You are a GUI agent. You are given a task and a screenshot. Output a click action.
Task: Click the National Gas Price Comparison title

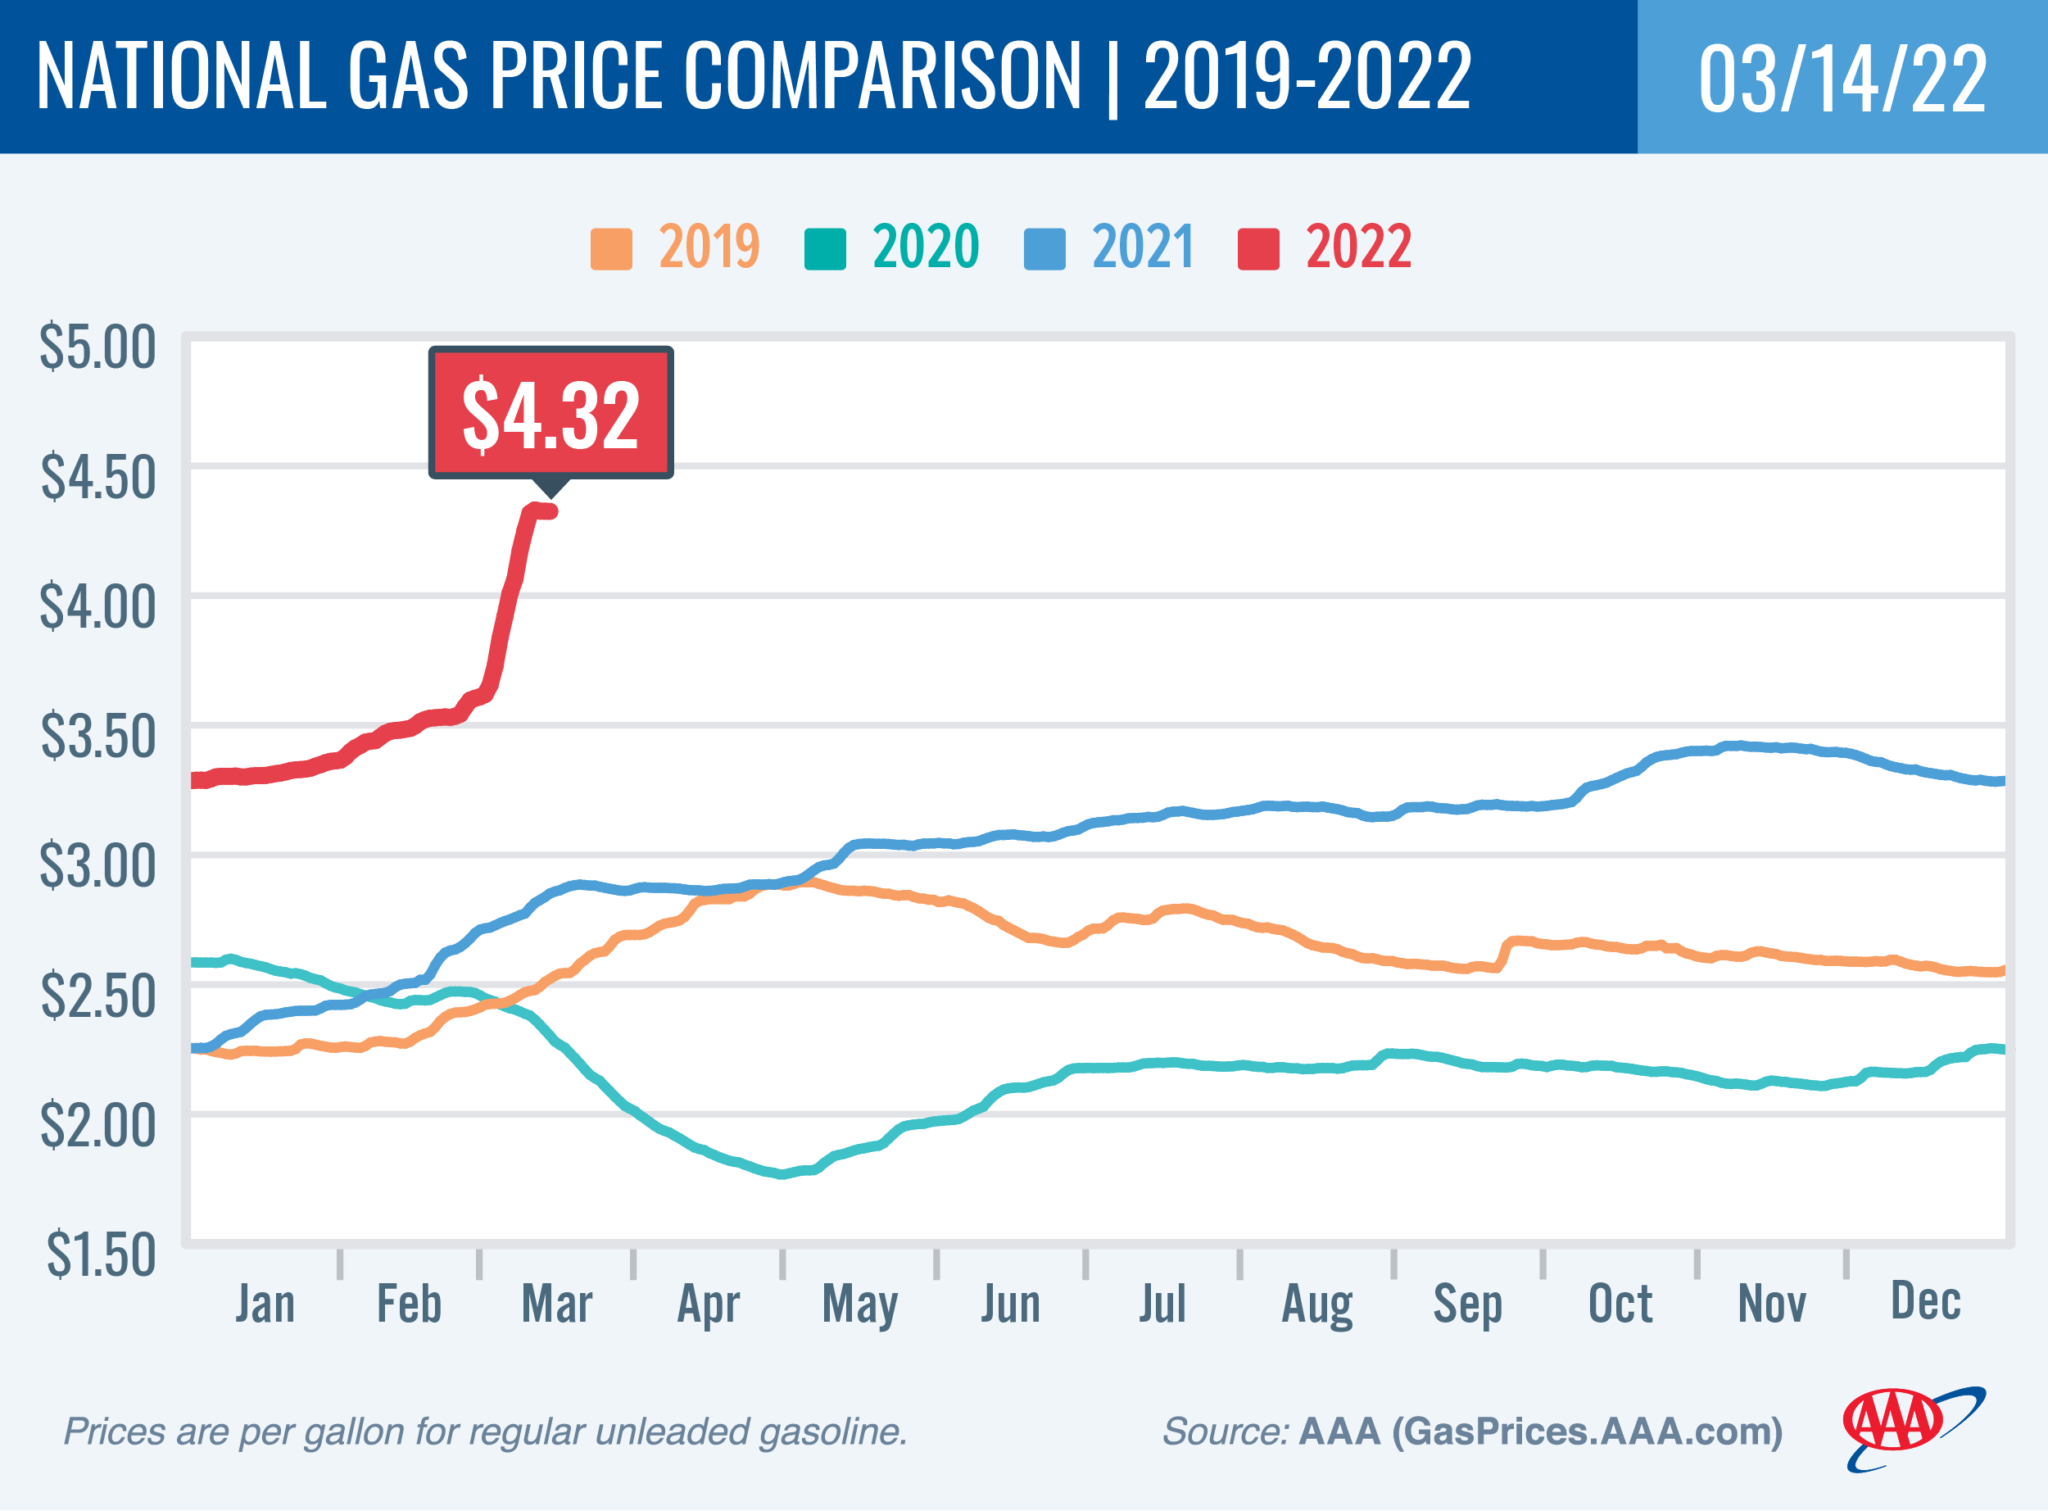point(753,76)
